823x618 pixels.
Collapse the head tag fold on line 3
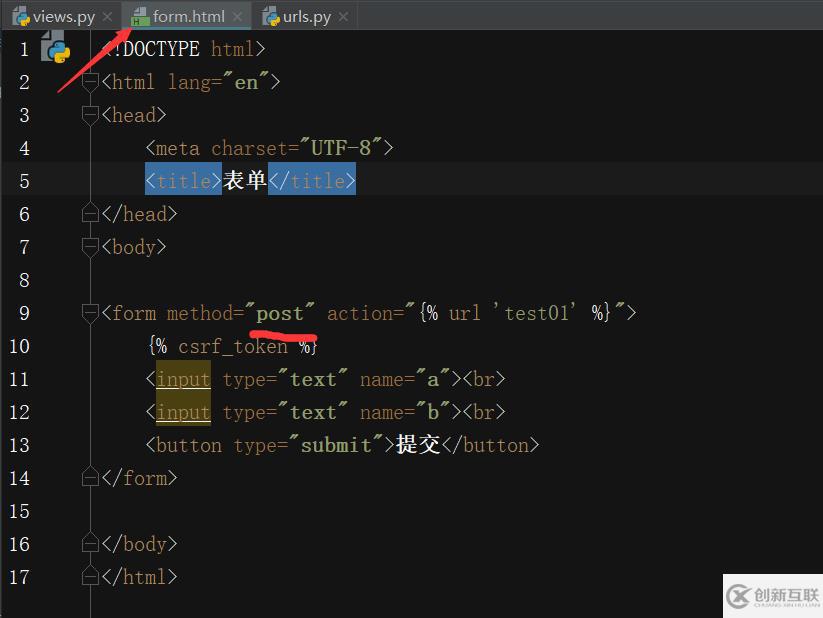[90, 115]
